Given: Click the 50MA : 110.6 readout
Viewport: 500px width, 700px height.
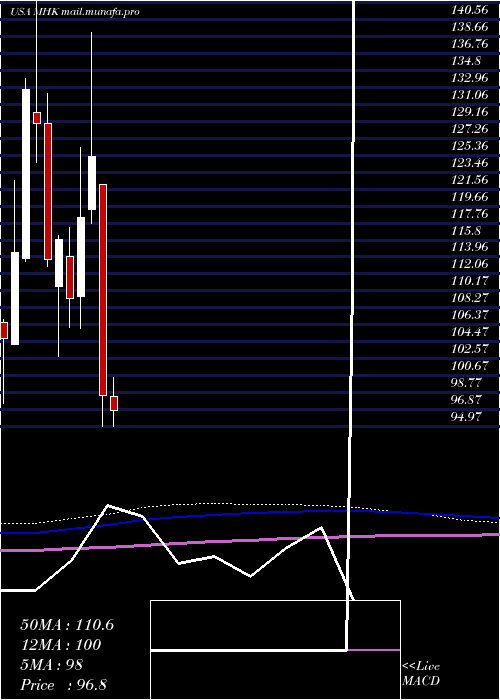Looking at the screenshot, I should [67, 625].
